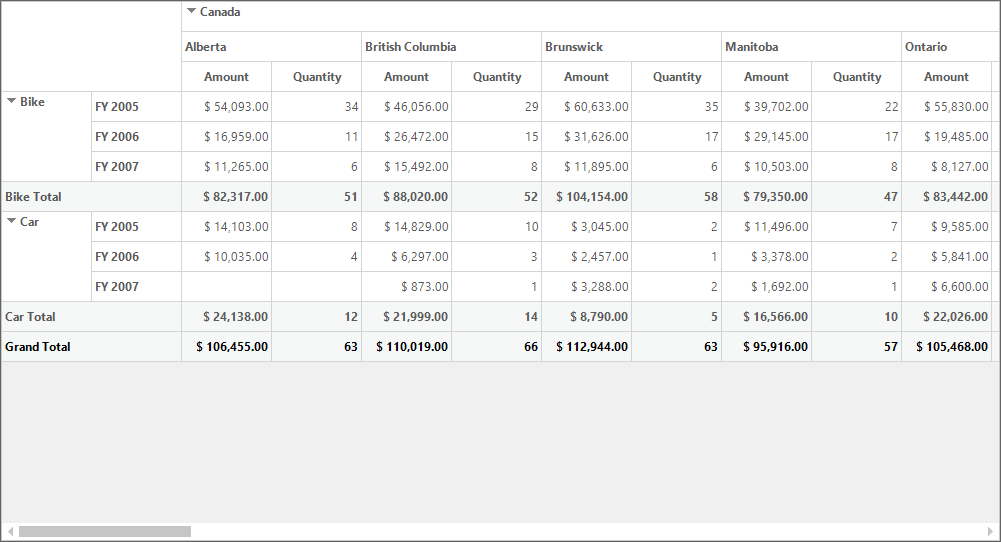Click the FY 2007 row header under Car
The height and width of the screenshot is (542, 1001).
[x=137, y=287]
